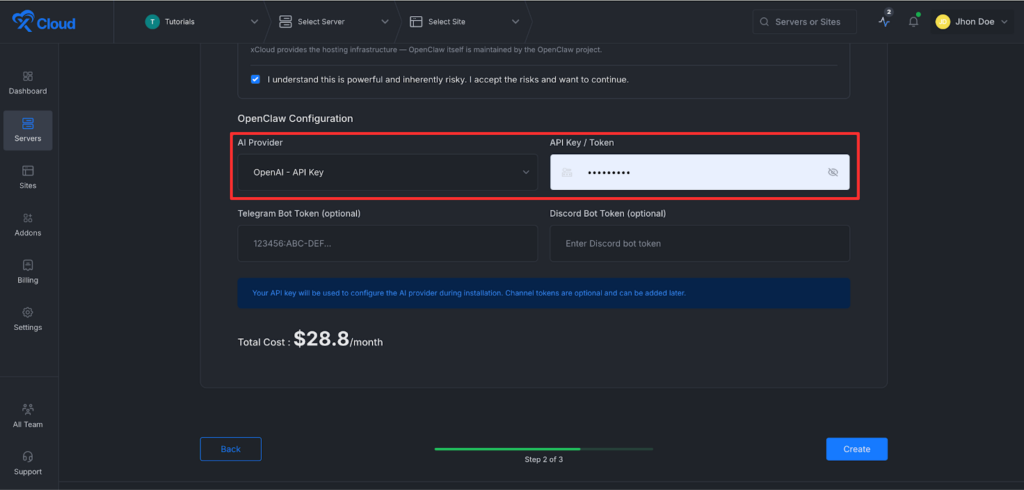Click the Back button
Screen dimensions: 1024x490
(x=230, y=449)
